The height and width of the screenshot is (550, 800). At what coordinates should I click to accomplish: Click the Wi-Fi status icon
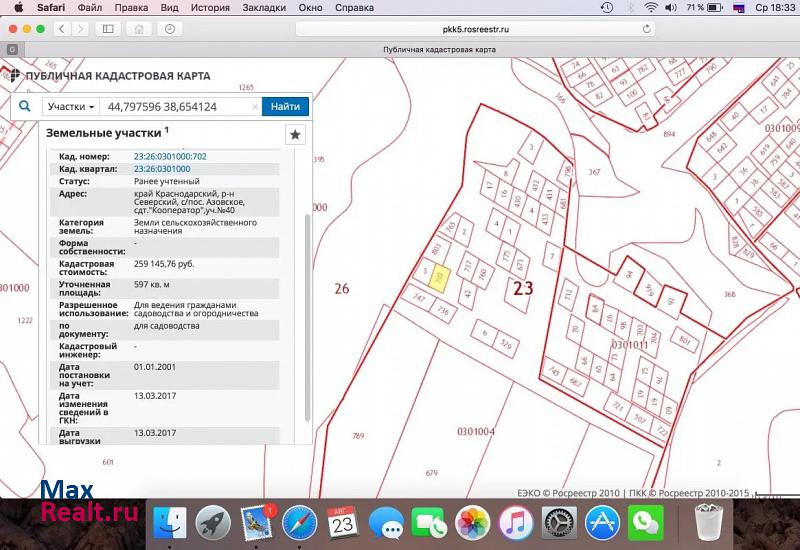(651, 7)
